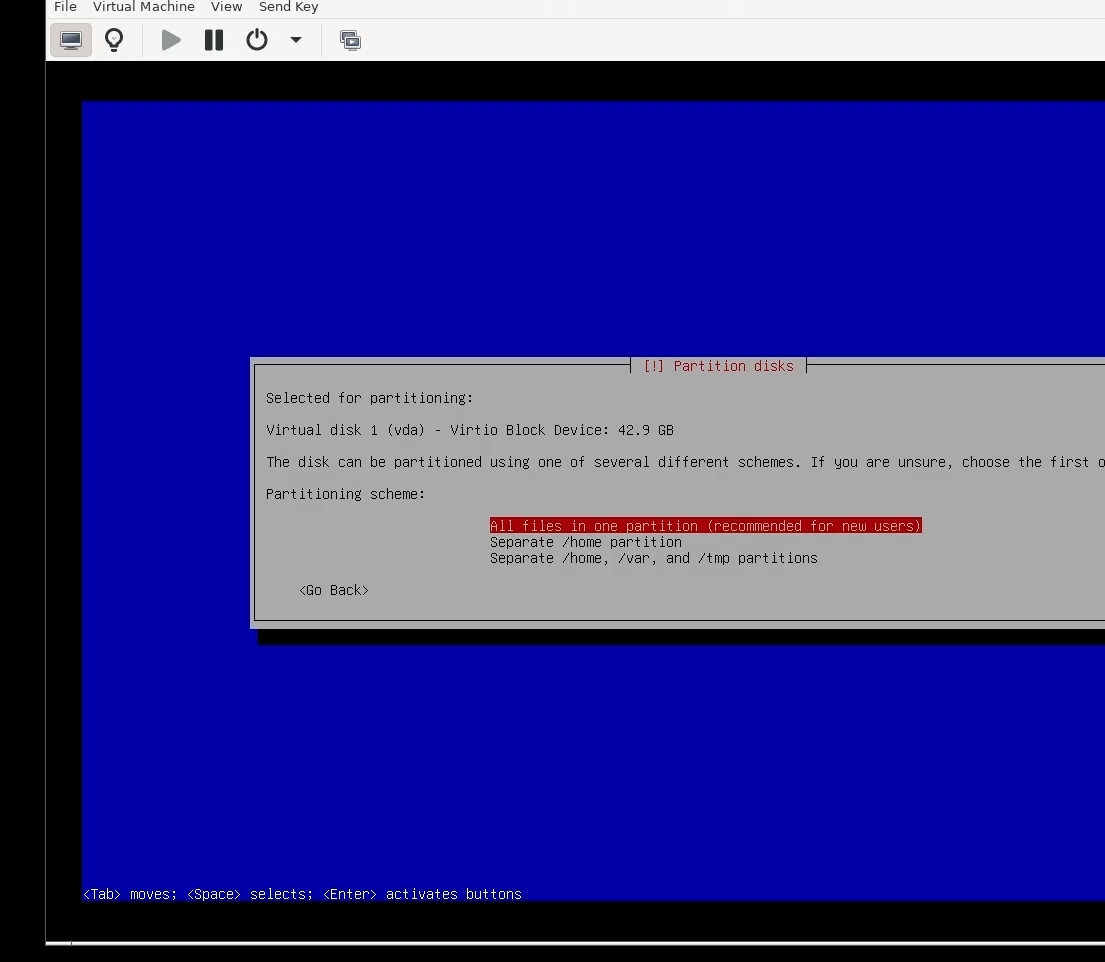Select Separate /home, /var, and /tmp partitions
The width and height of the screenshot is (1105, 962).
pos(653,558)
